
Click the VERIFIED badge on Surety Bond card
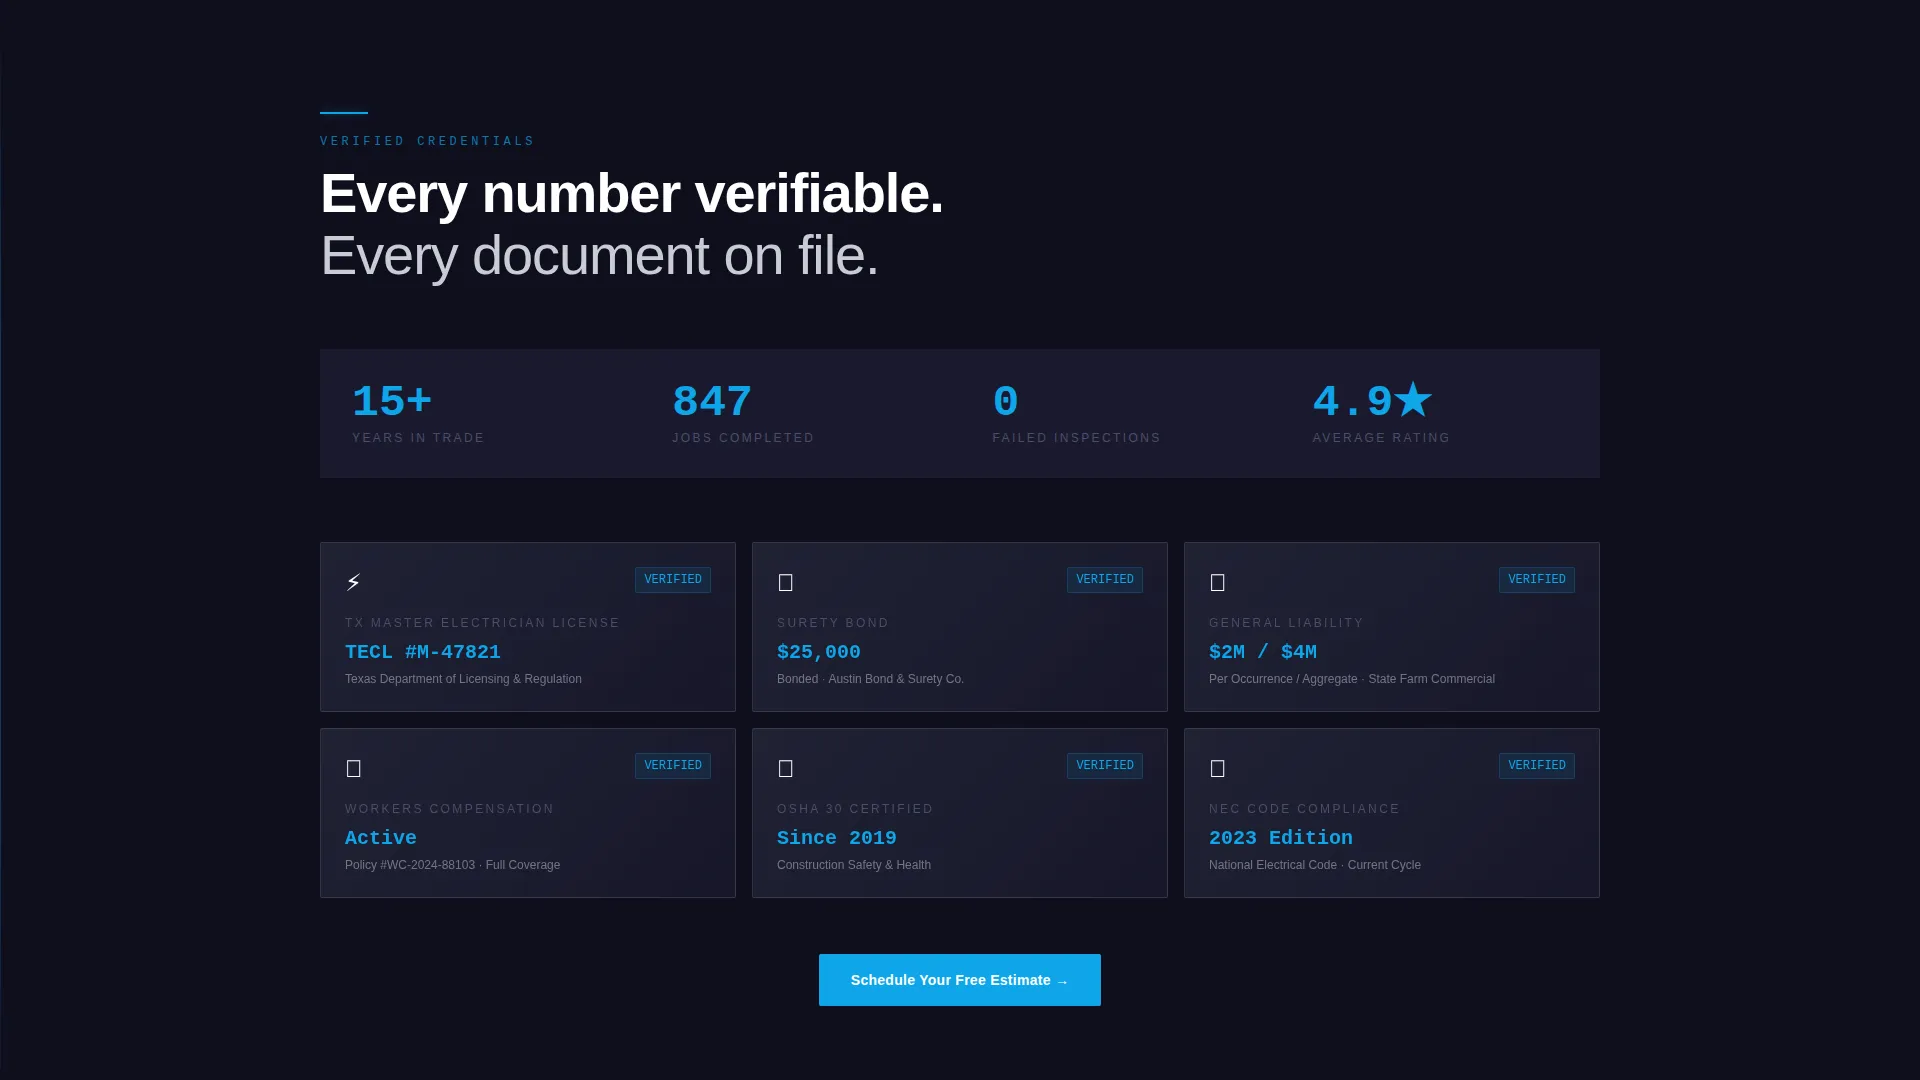(1105, 580)
